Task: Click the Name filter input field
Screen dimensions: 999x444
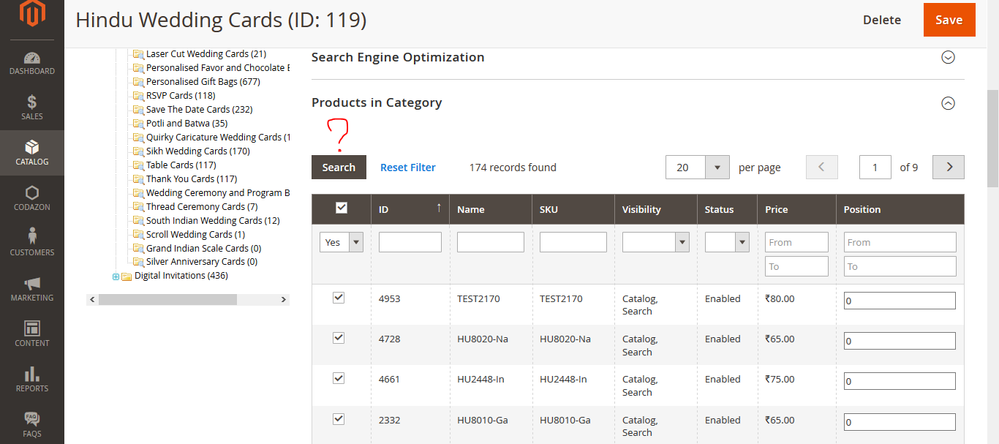Action: point(490,242)
